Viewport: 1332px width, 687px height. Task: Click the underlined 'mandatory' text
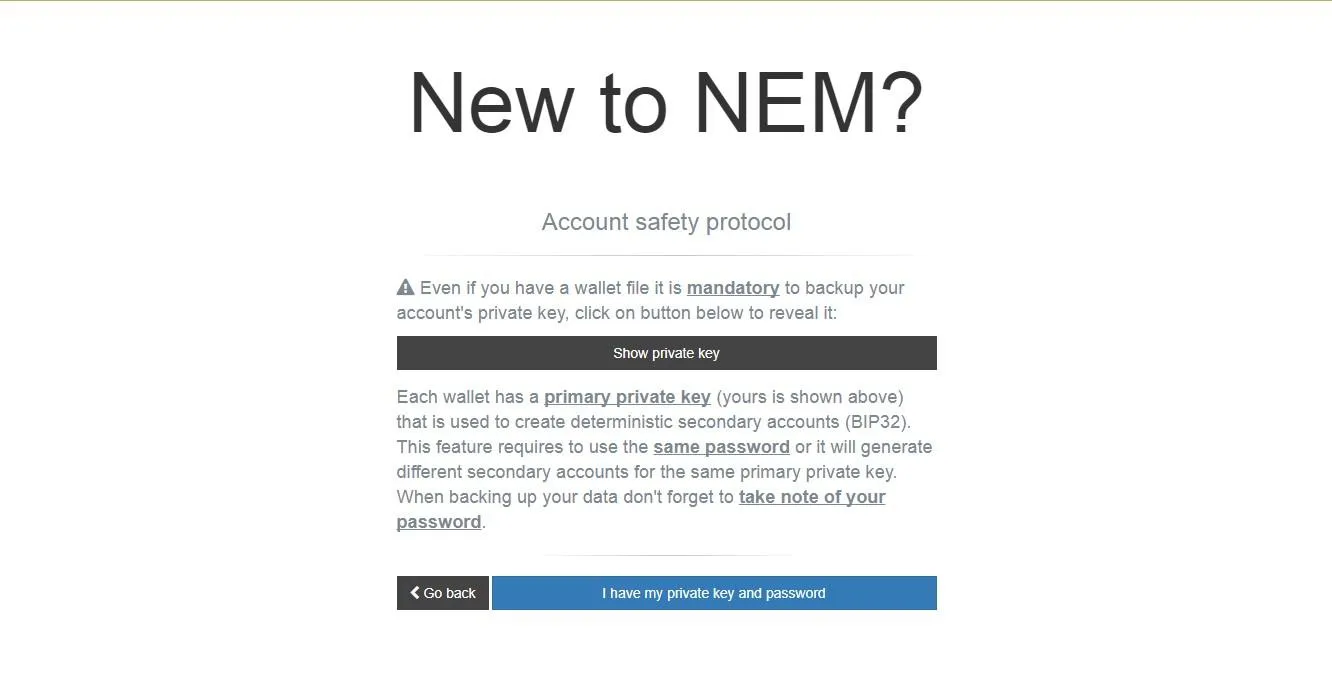733,287
